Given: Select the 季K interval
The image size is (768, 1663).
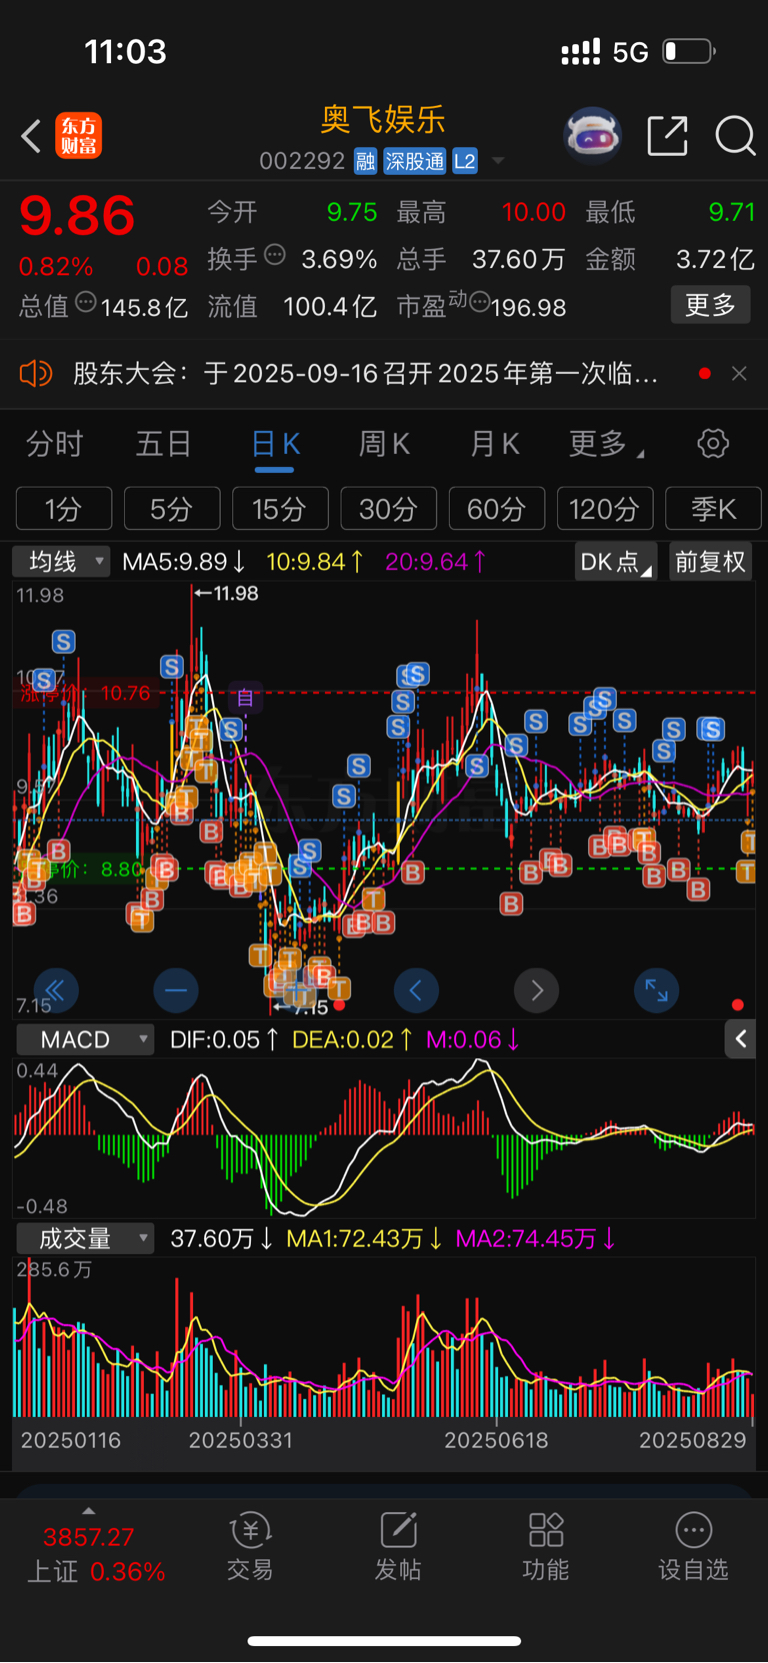Looking at the screenshot, I should 713,509.
